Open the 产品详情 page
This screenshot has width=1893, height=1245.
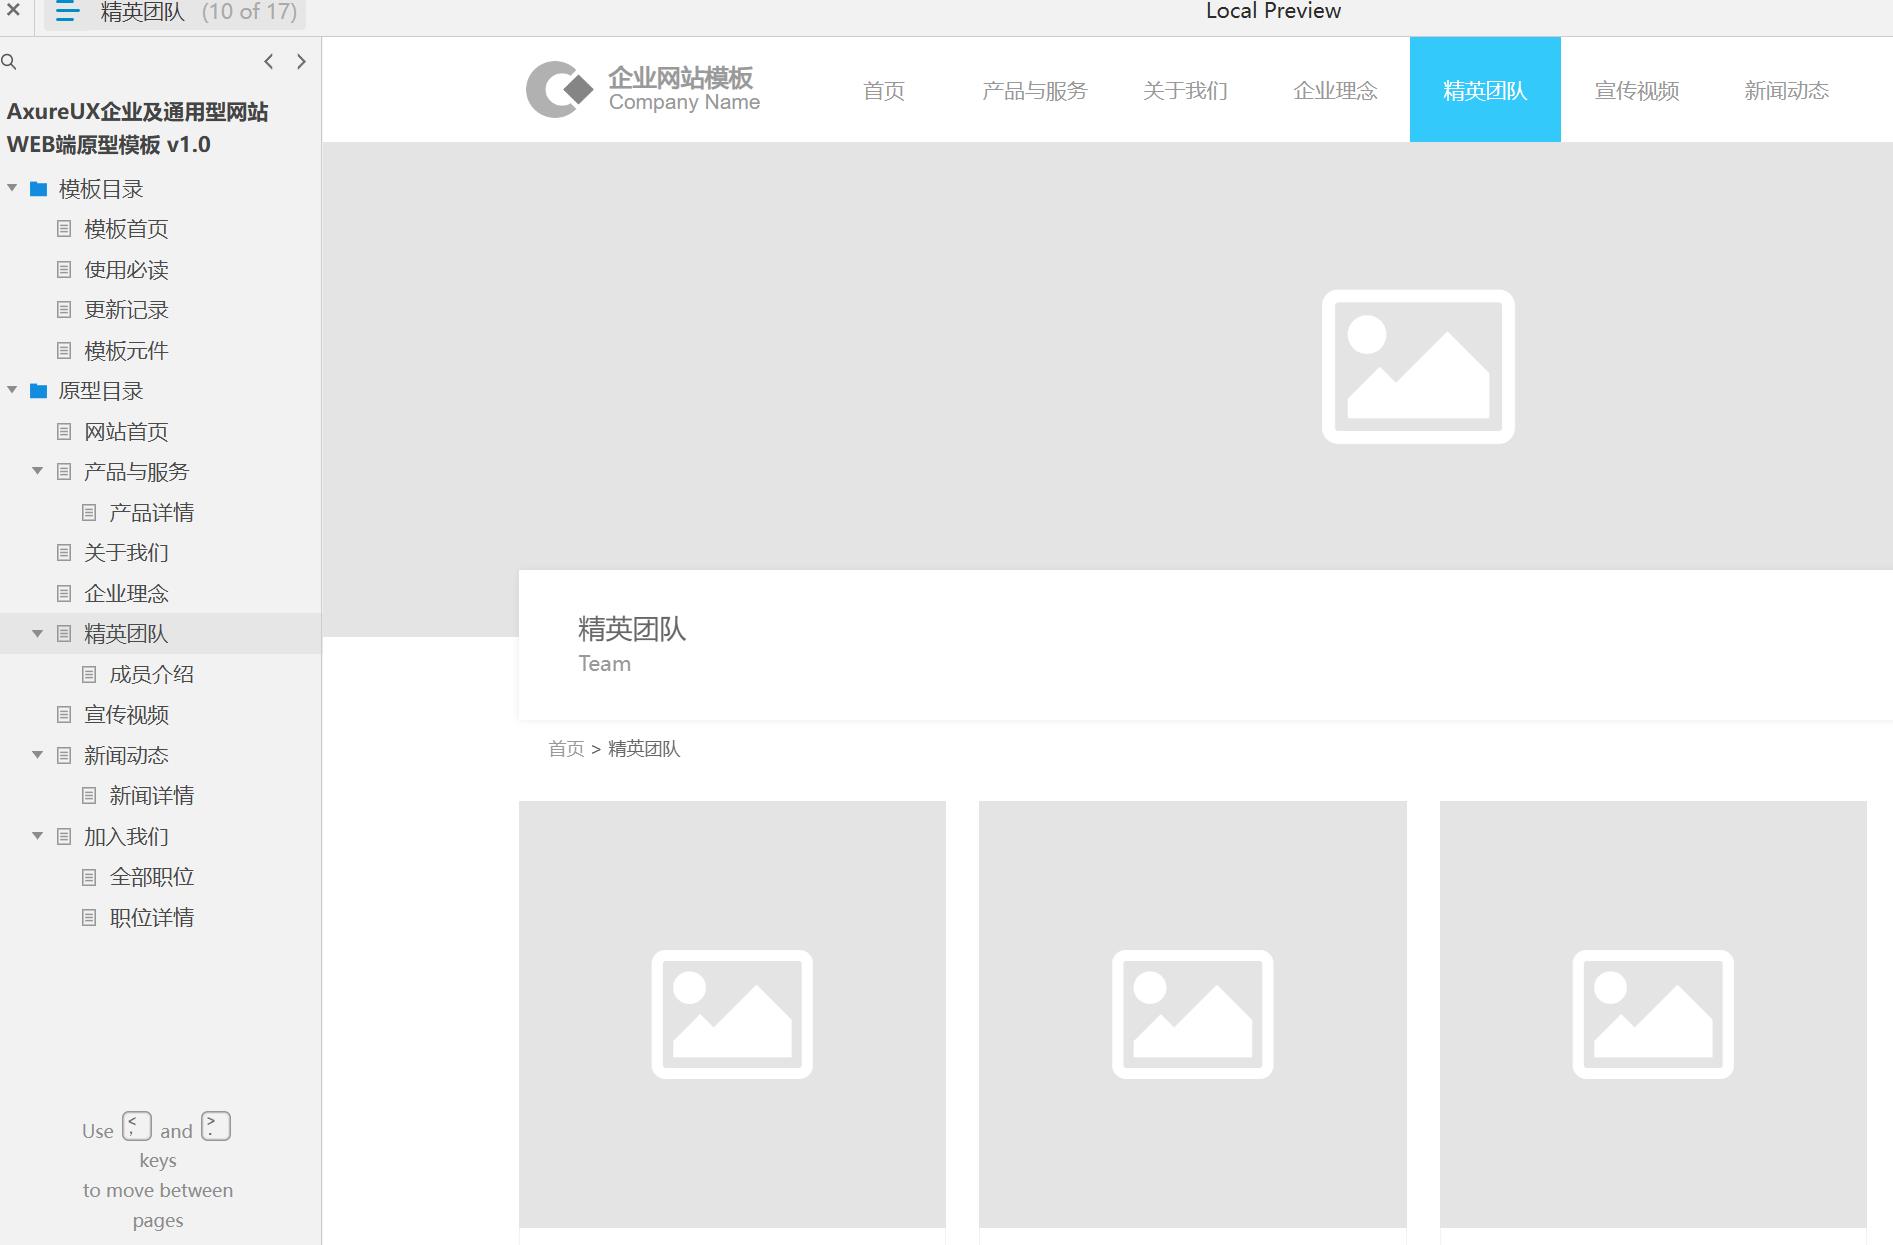[x=151, y=513]
